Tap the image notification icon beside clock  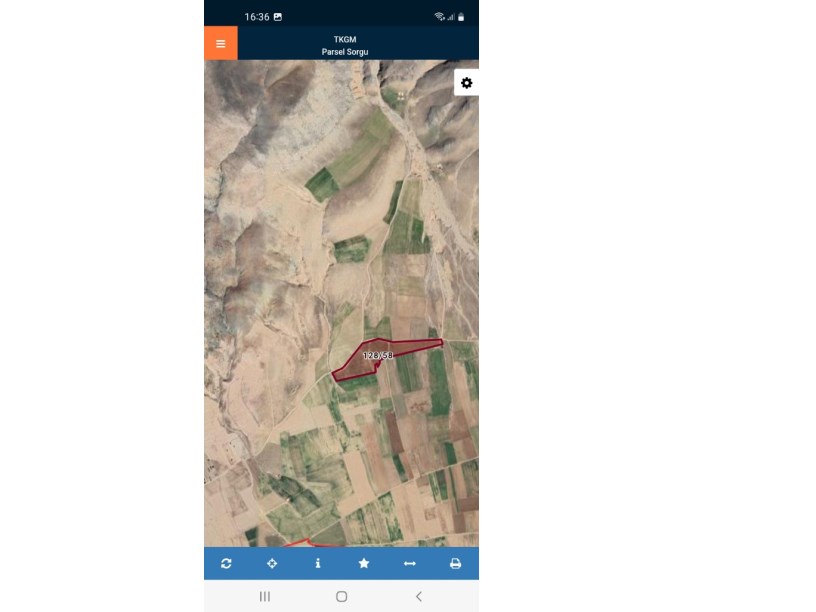[x=278, y=17]
